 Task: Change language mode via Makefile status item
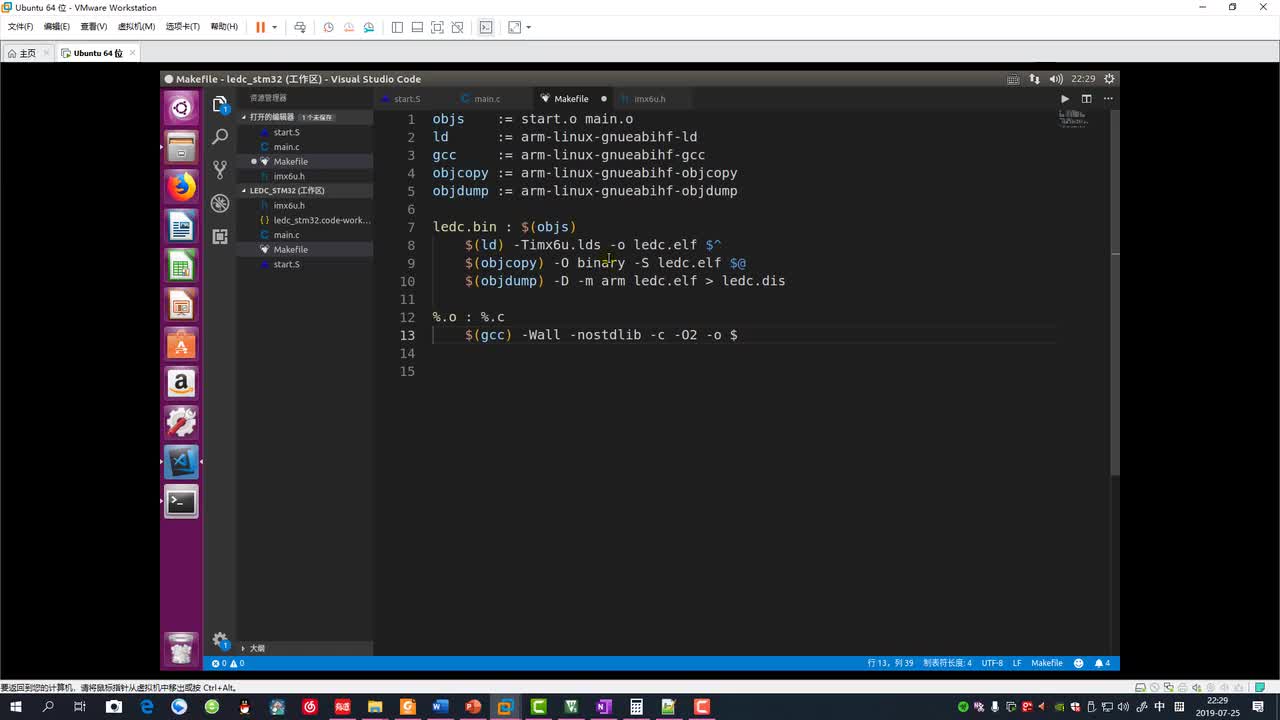point(1047,663)
